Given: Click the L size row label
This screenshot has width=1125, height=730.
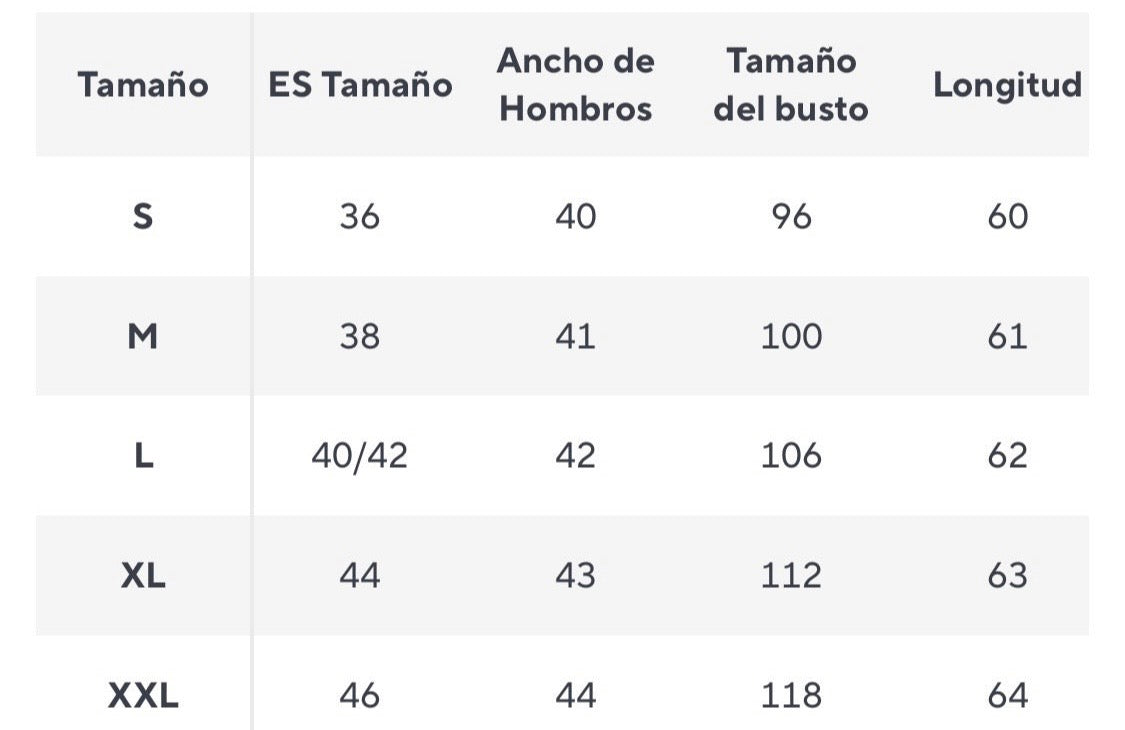Looking at the screenshot, I should pyautogui.click(x=143, y=456).
